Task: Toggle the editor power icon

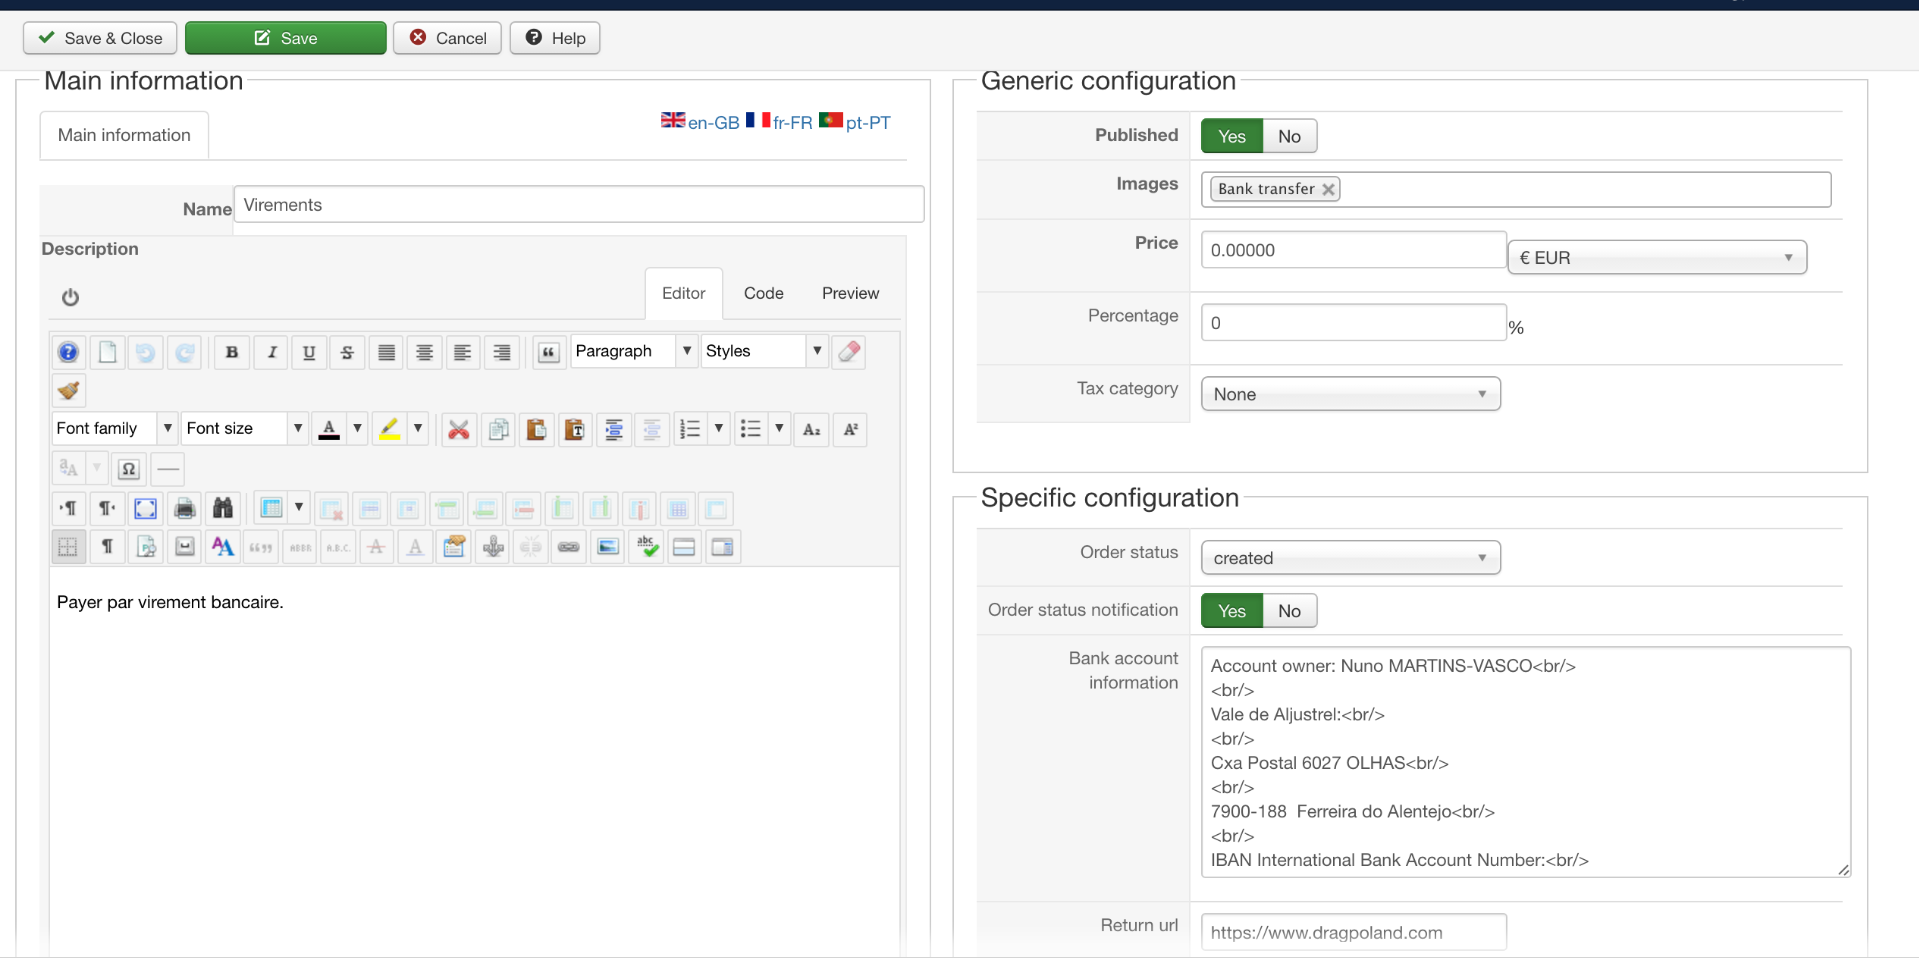Action: (x=70, y=297)
